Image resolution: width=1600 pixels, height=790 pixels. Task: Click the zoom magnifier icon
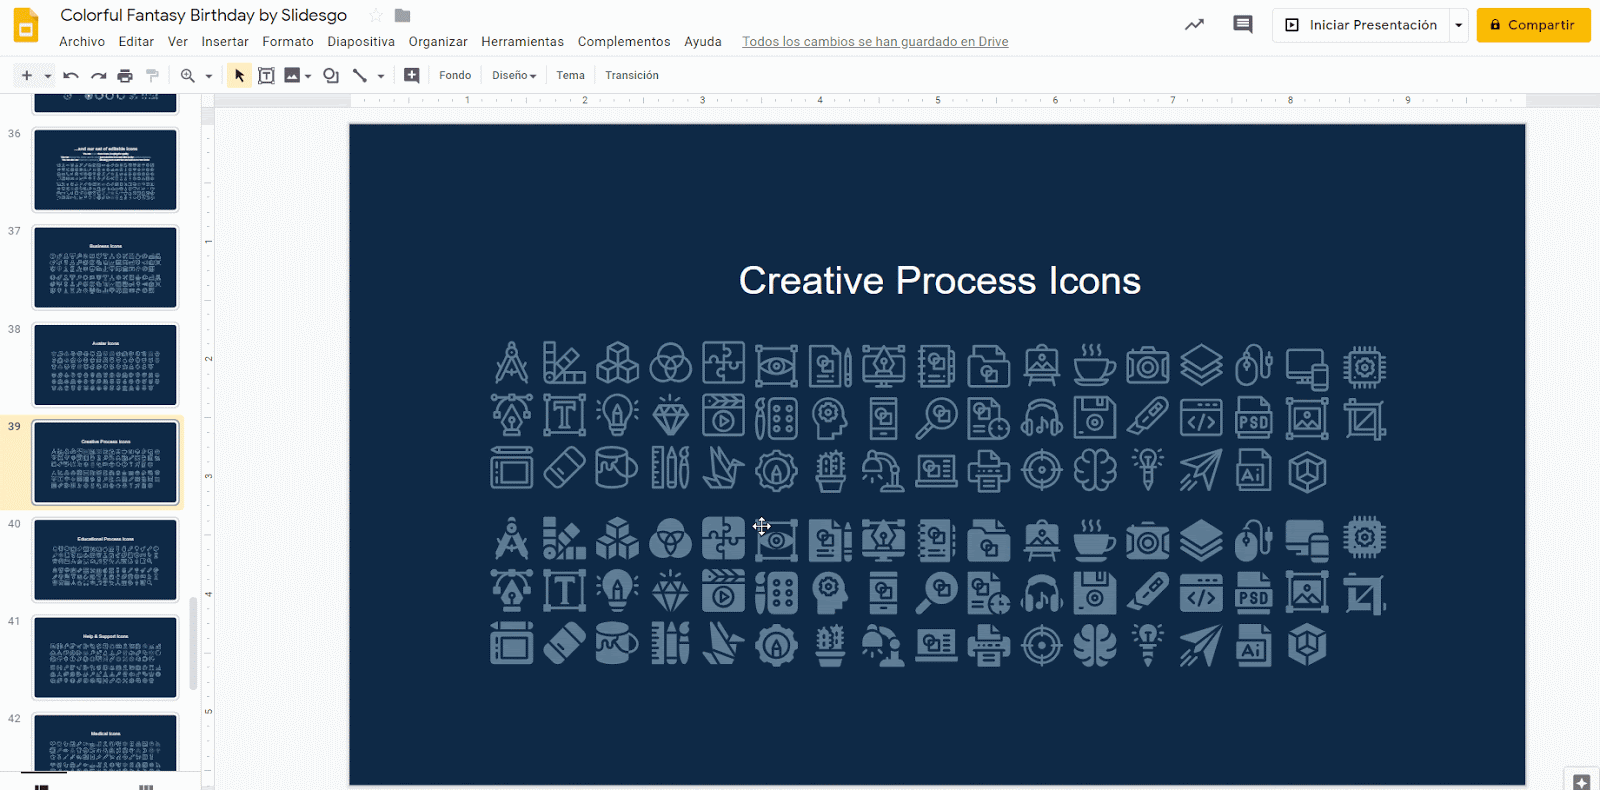pos(187,75)
